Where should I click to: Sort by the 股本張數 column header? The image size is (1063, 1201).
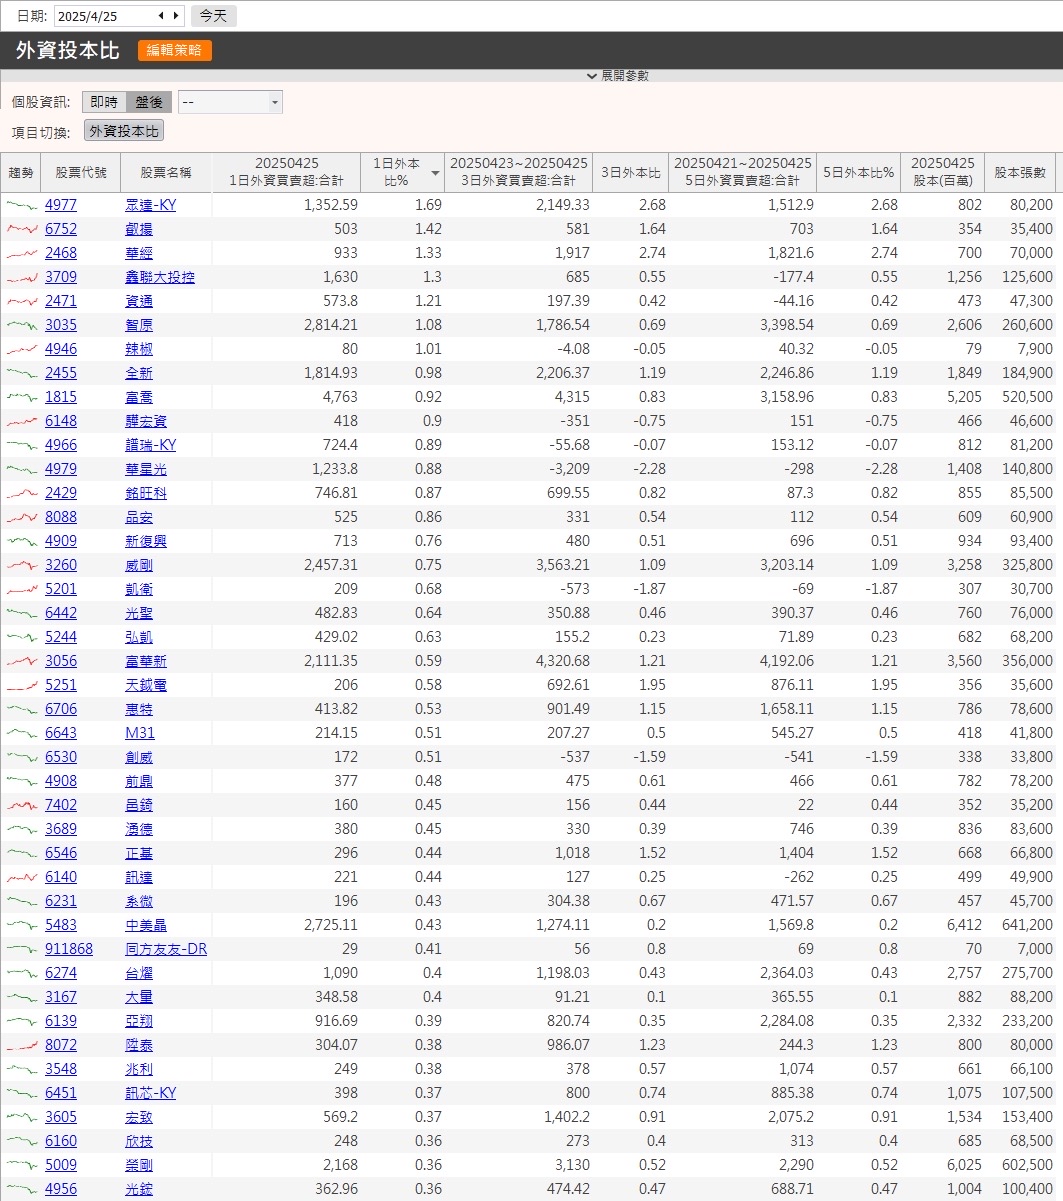pos(1020,173)
